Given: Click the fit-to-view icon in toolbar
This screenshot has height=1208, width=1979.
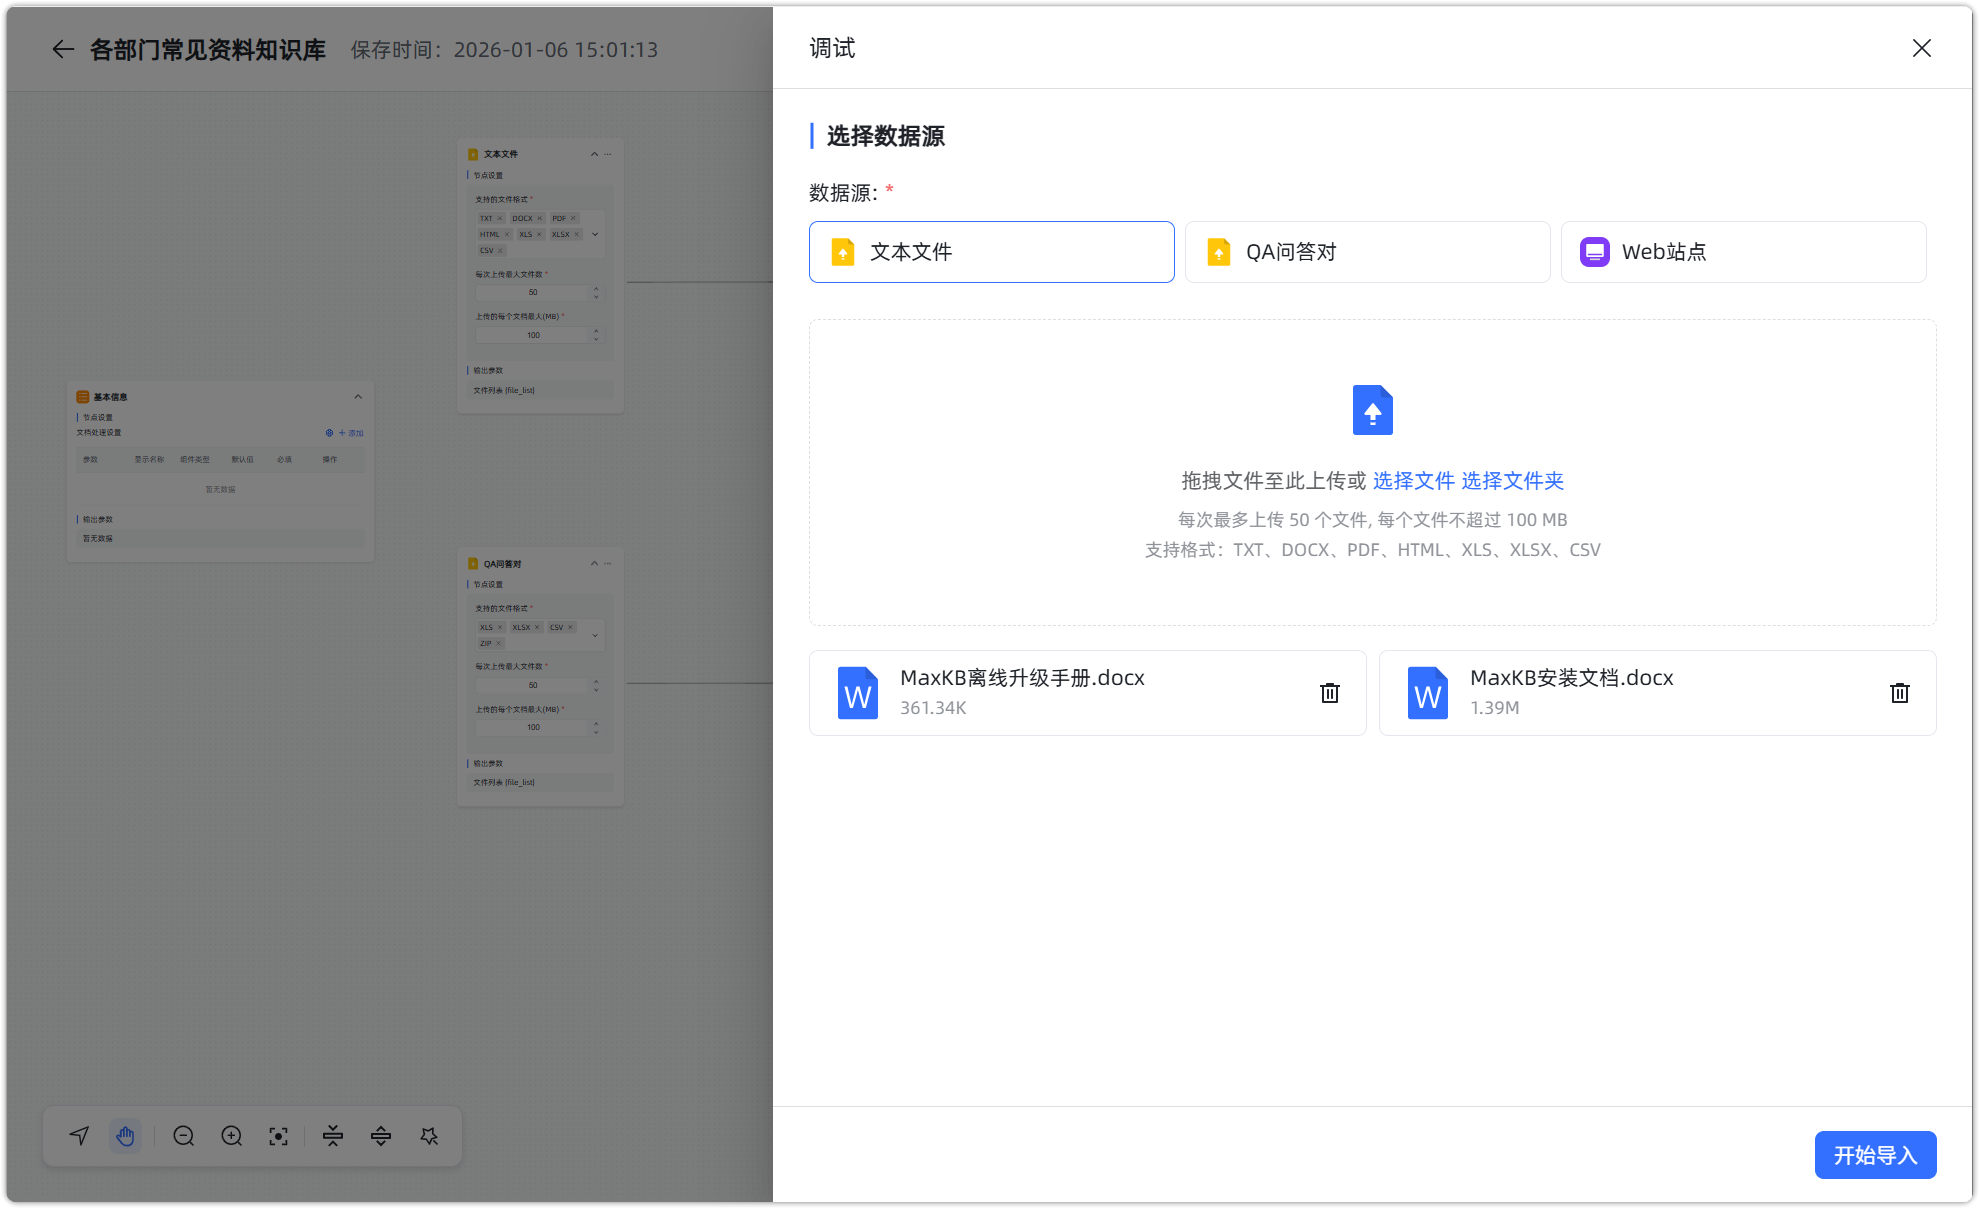Looking at the screenshot, I should click(x=279, y=1136).
